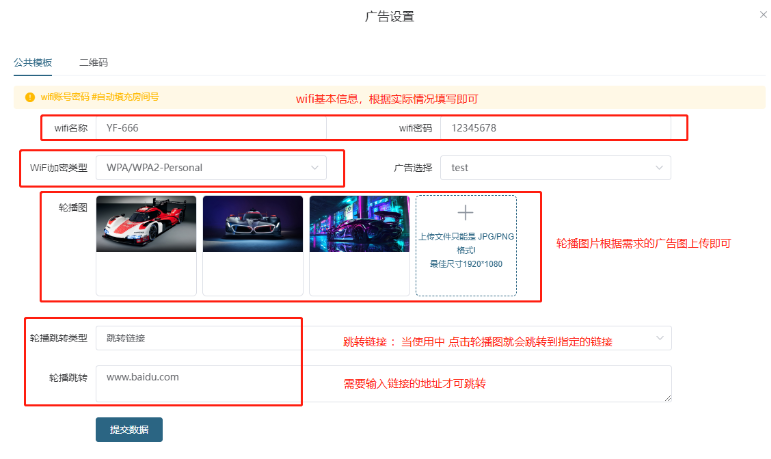Screen dimensions: 771x459
Task: Click the 轮播跳转 textarea with www.baidu.com
Action: pyautogui.click(x=380, y=383)
